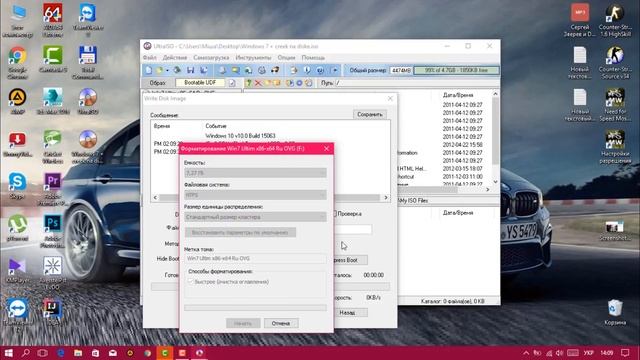This screenshot has width=640, height=360.
Task: Click the format dialog progress bar
Action: [255, 308]
